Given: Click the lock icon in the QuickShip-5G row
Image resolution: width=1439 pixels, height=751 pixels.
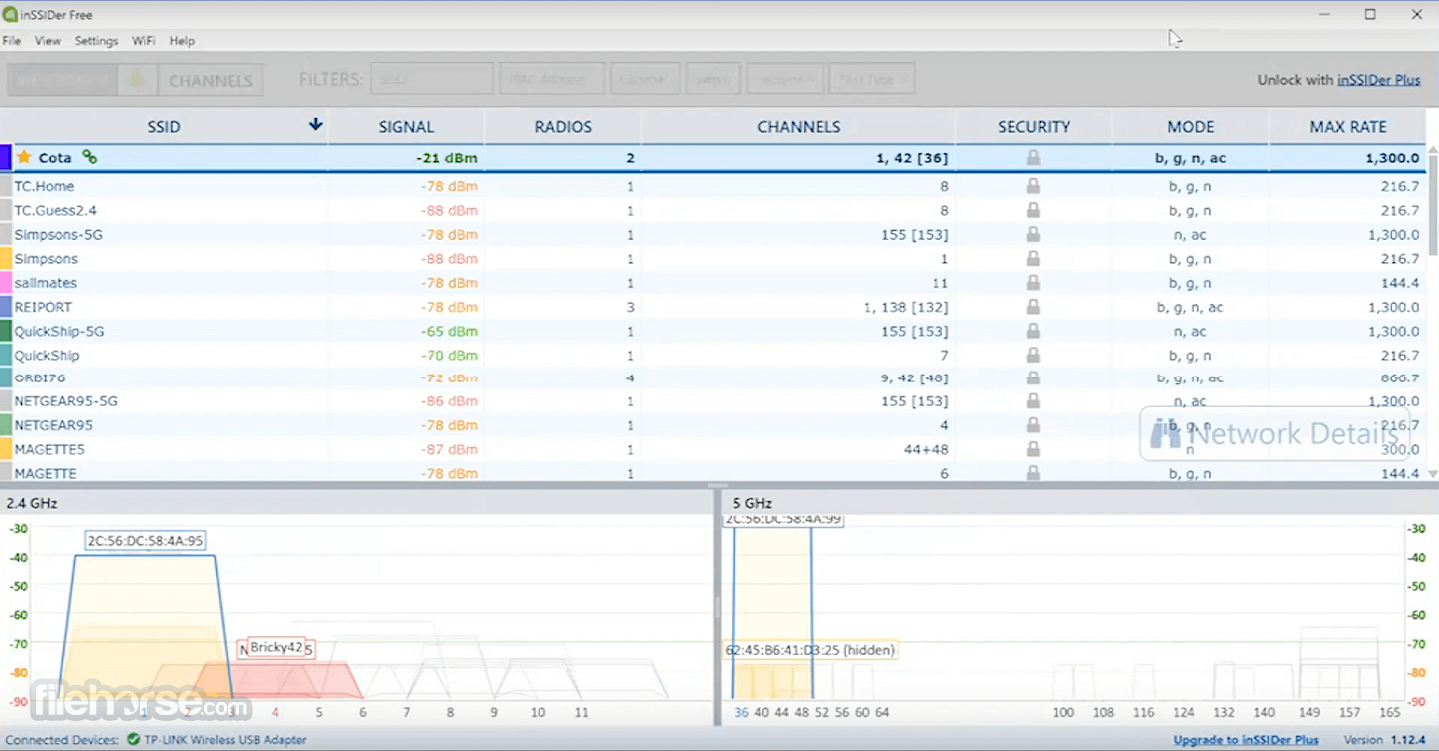Looking at the screenshot, I should (1033, 331).
